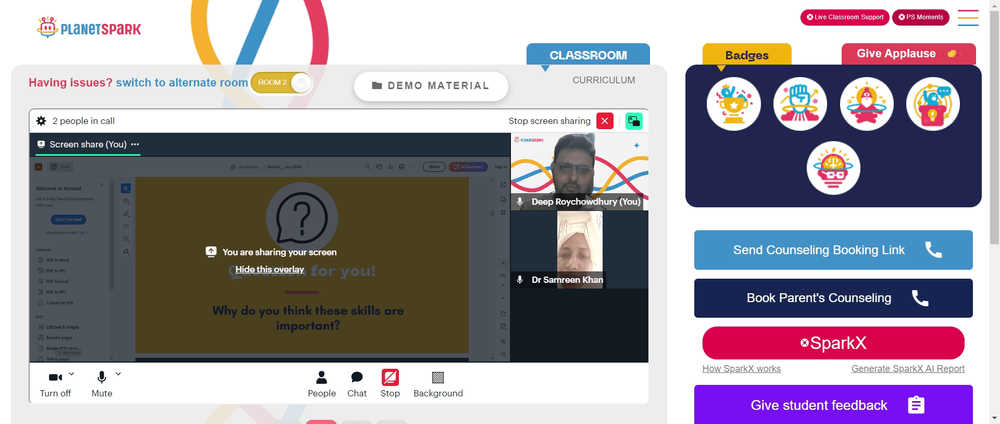This screenshot has width=1000, height=424.
Task: Award the brain with glasses badge
Action: point(833,168)
